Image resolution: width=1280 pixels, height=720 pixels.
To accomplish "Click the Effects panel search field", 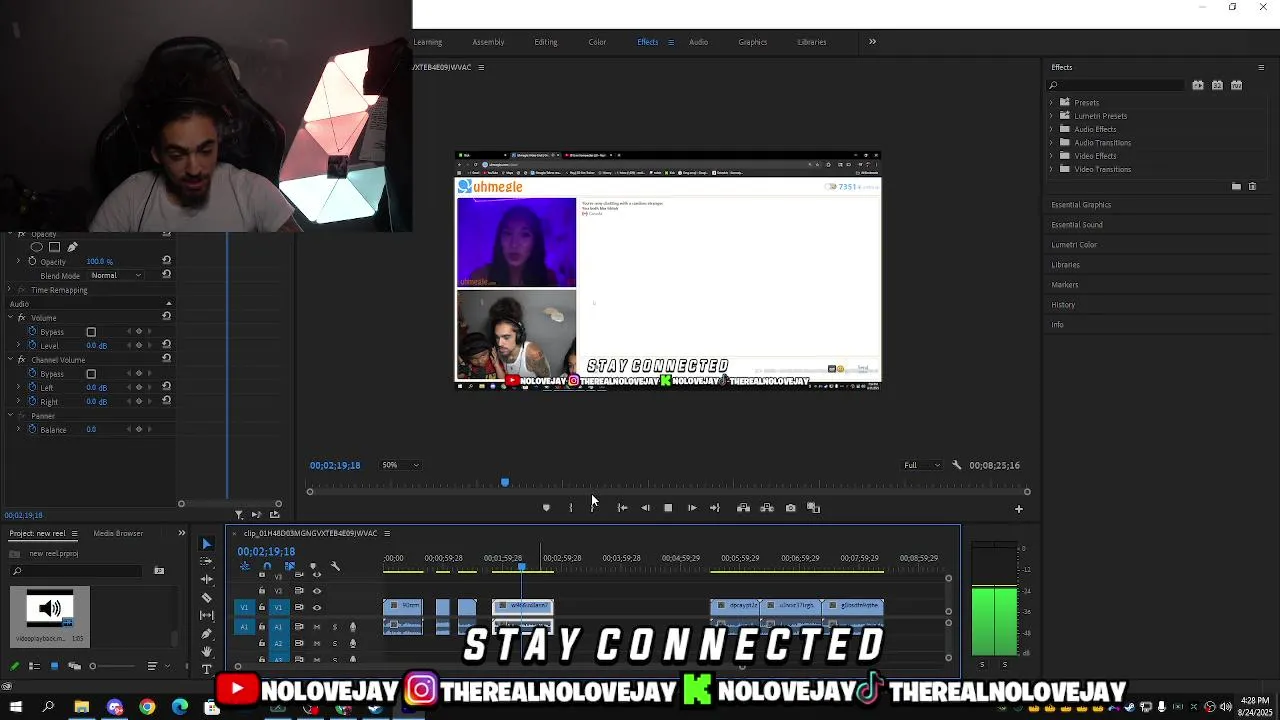I will 1116,86.
